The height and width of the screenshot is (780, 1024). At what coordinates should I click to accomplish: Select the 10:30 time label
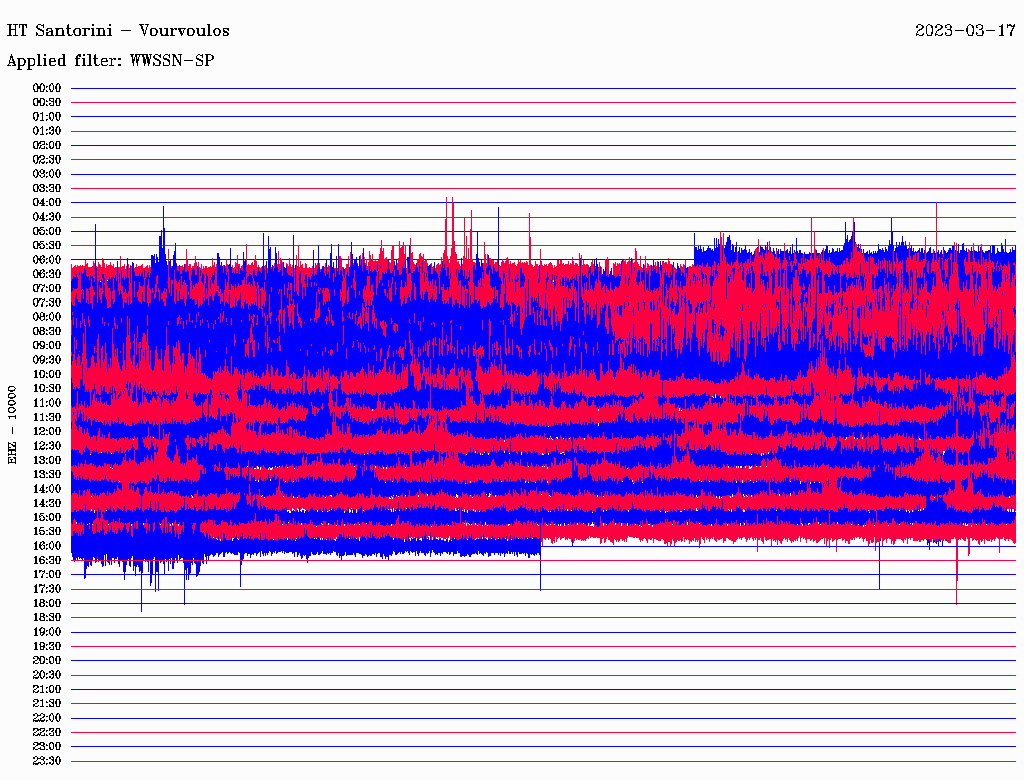[47, 389]
